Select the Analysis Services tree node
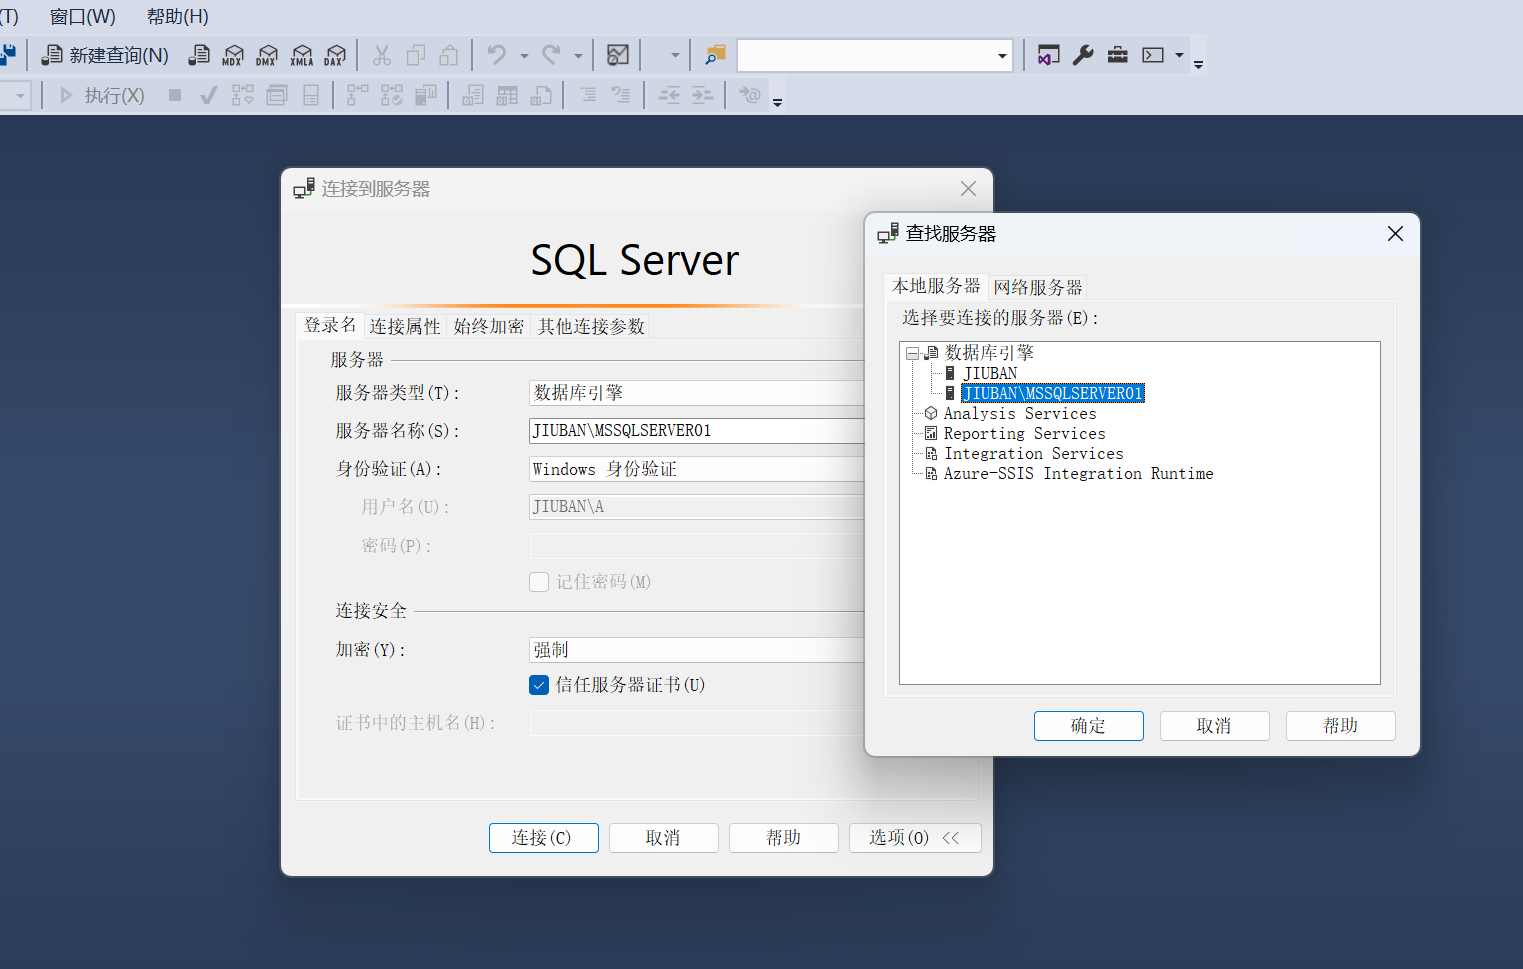Screen dimensions: 1523x969 pyautogui.click(x=1020, y=414)
